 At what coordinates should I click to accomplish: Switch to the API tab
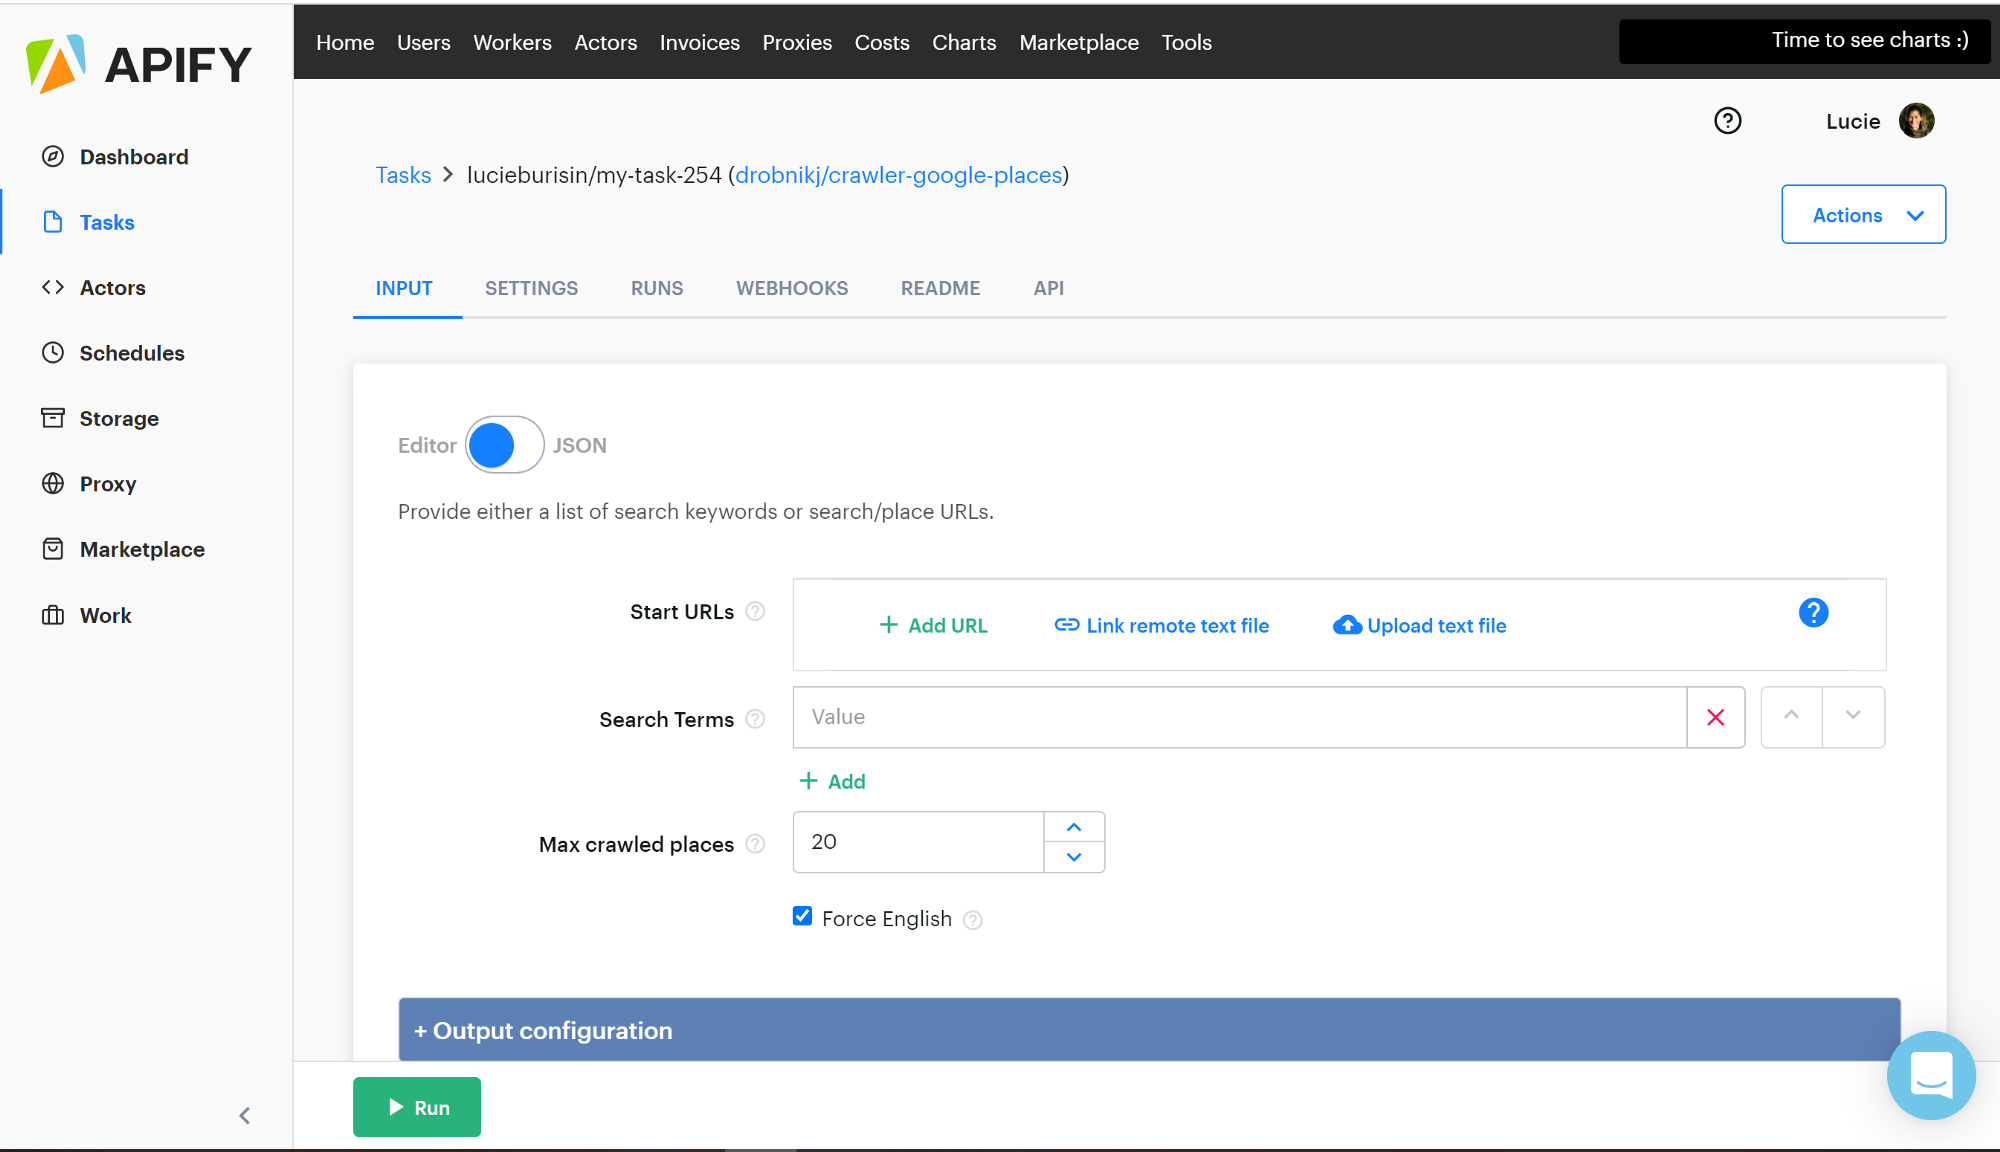click(x=1048, y=288)
